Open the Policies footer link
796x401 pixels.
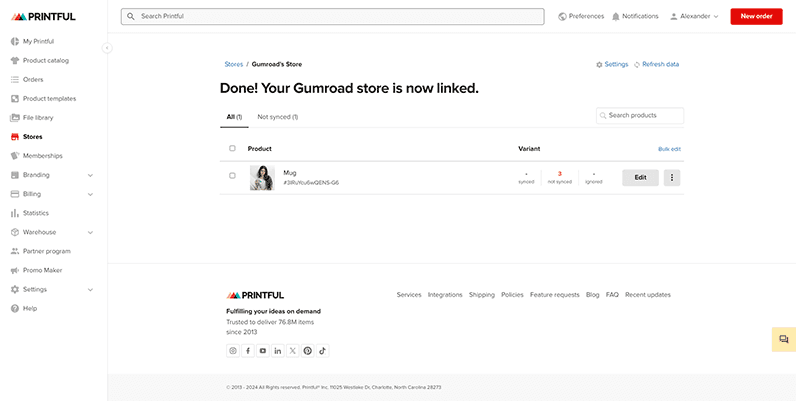[x=512, y=295]
